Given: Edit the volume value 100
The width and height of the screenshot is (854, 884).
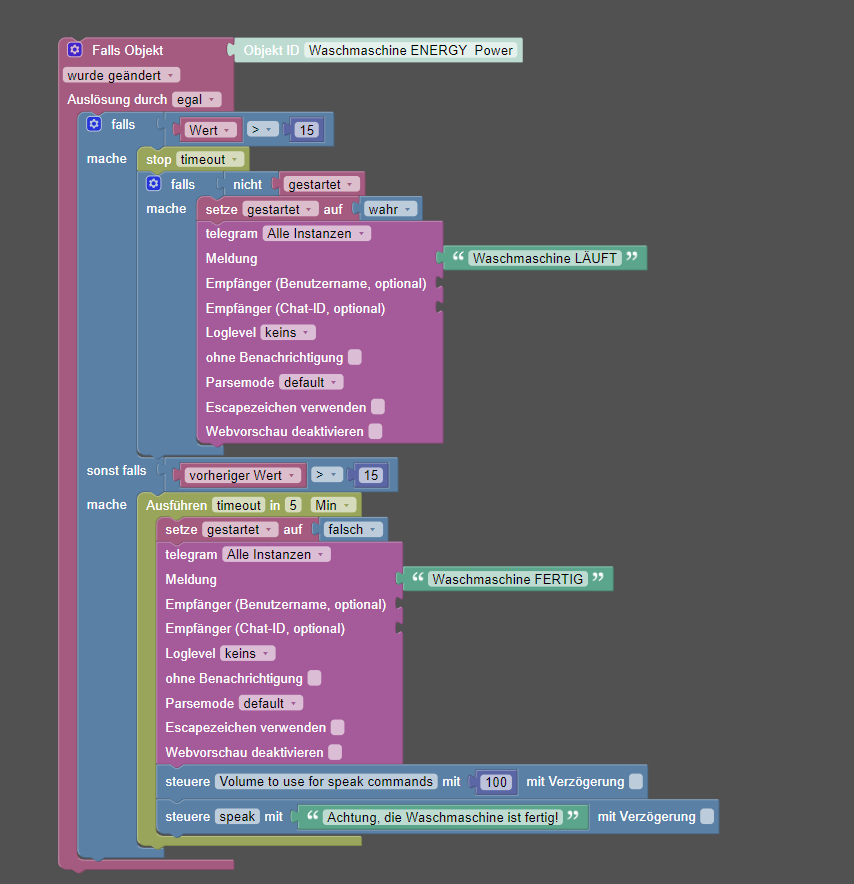Looking at the screenshot, I should pos(496,782).
